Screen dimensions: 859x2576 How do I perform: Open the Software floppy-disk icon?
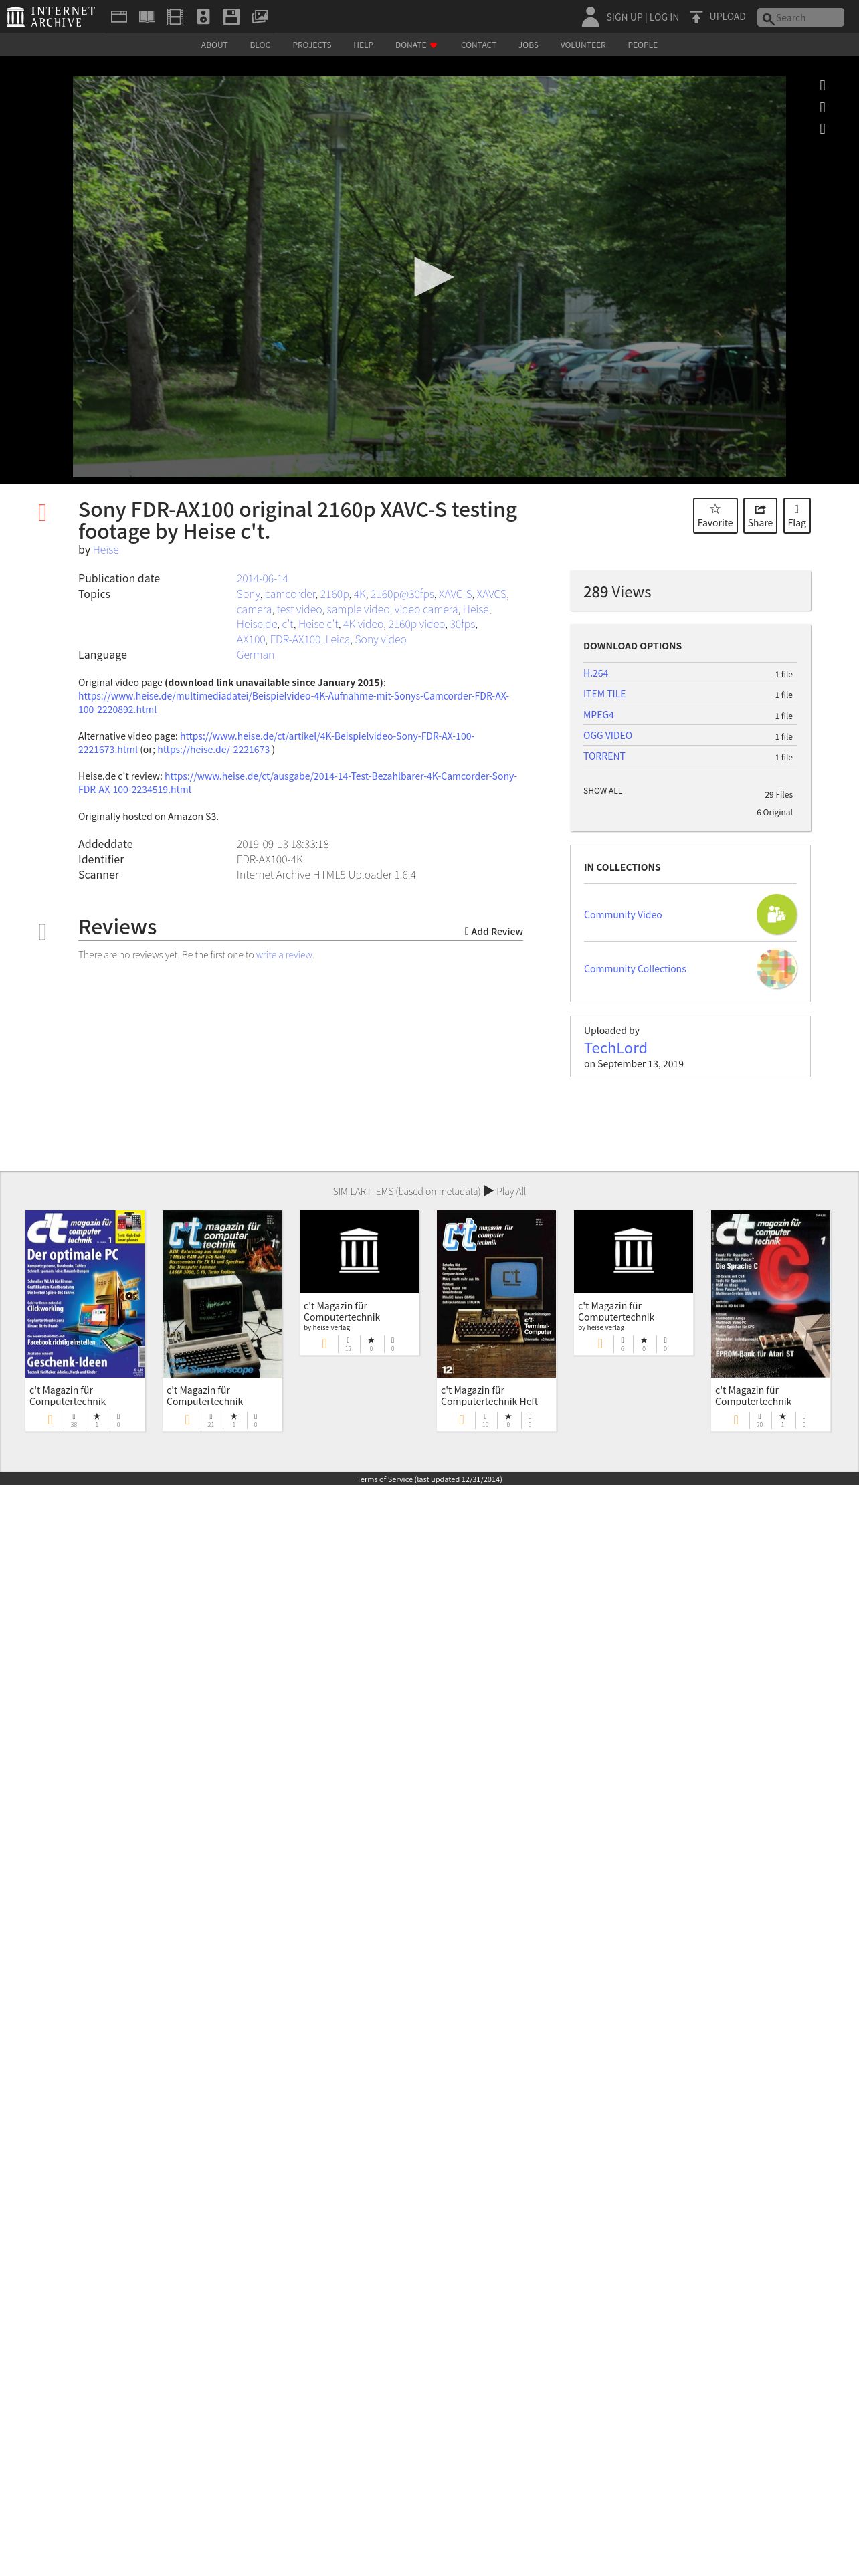(x=231, y=16)
